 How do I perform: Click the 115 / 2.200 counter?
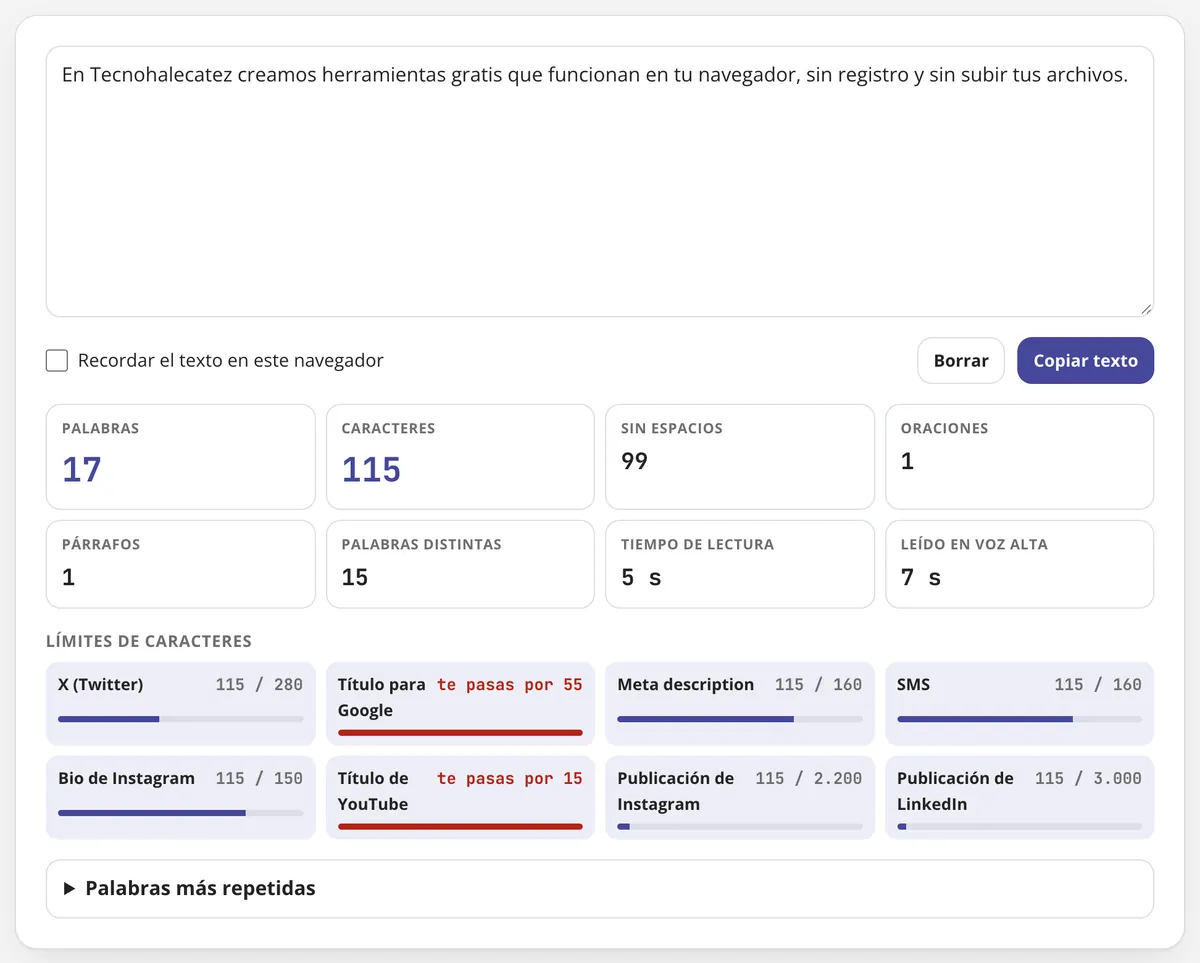pos(809,779)
